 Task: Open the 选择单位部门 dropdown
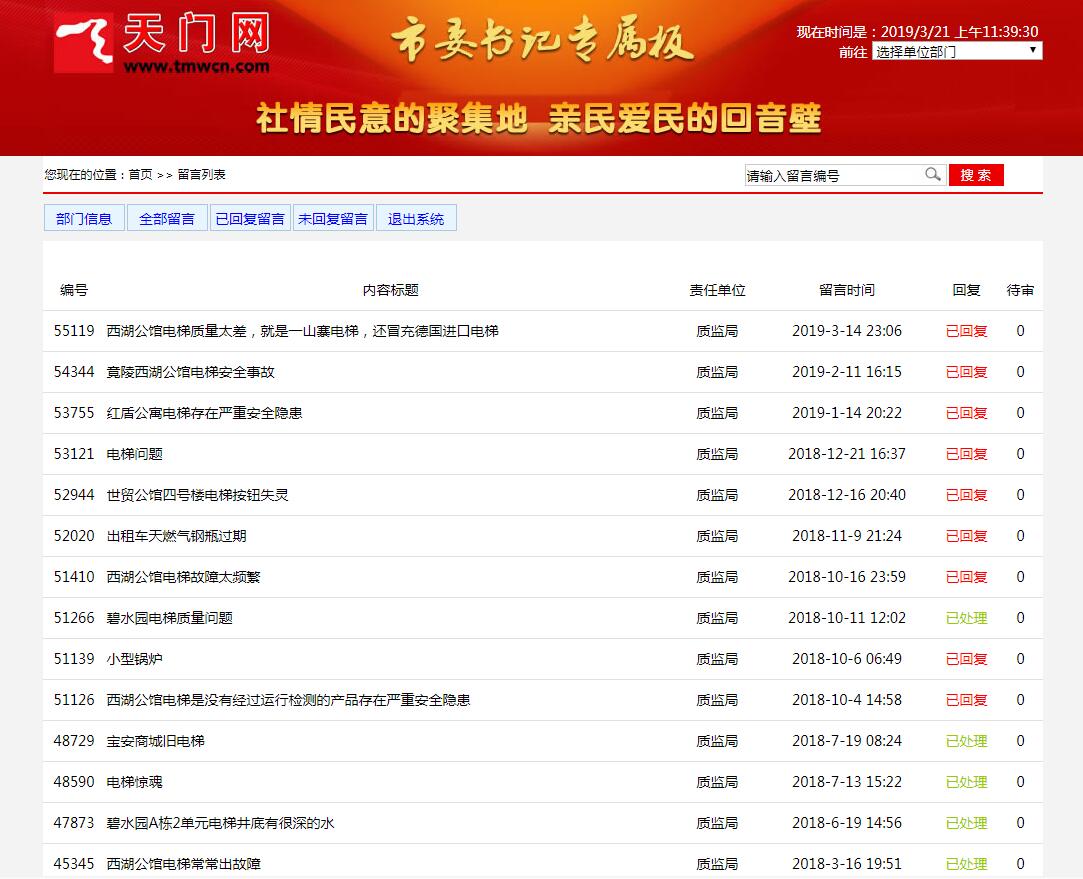(x=957, y=51)
